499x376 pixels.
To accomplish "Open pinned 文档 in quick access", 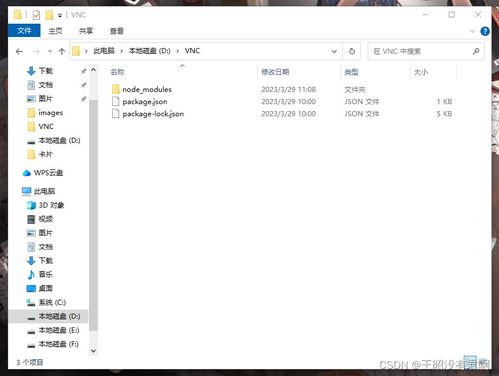I will tap(46, 85).
